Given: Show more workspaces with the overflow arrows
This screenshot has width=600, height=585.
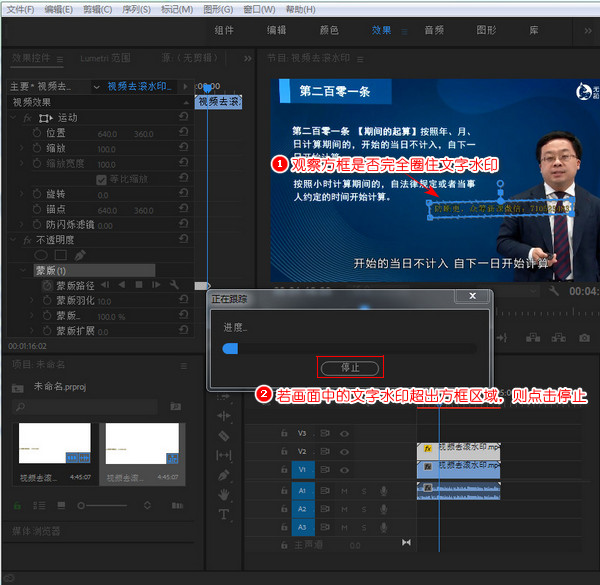Looking at the screenshot, I should (588, 31).
